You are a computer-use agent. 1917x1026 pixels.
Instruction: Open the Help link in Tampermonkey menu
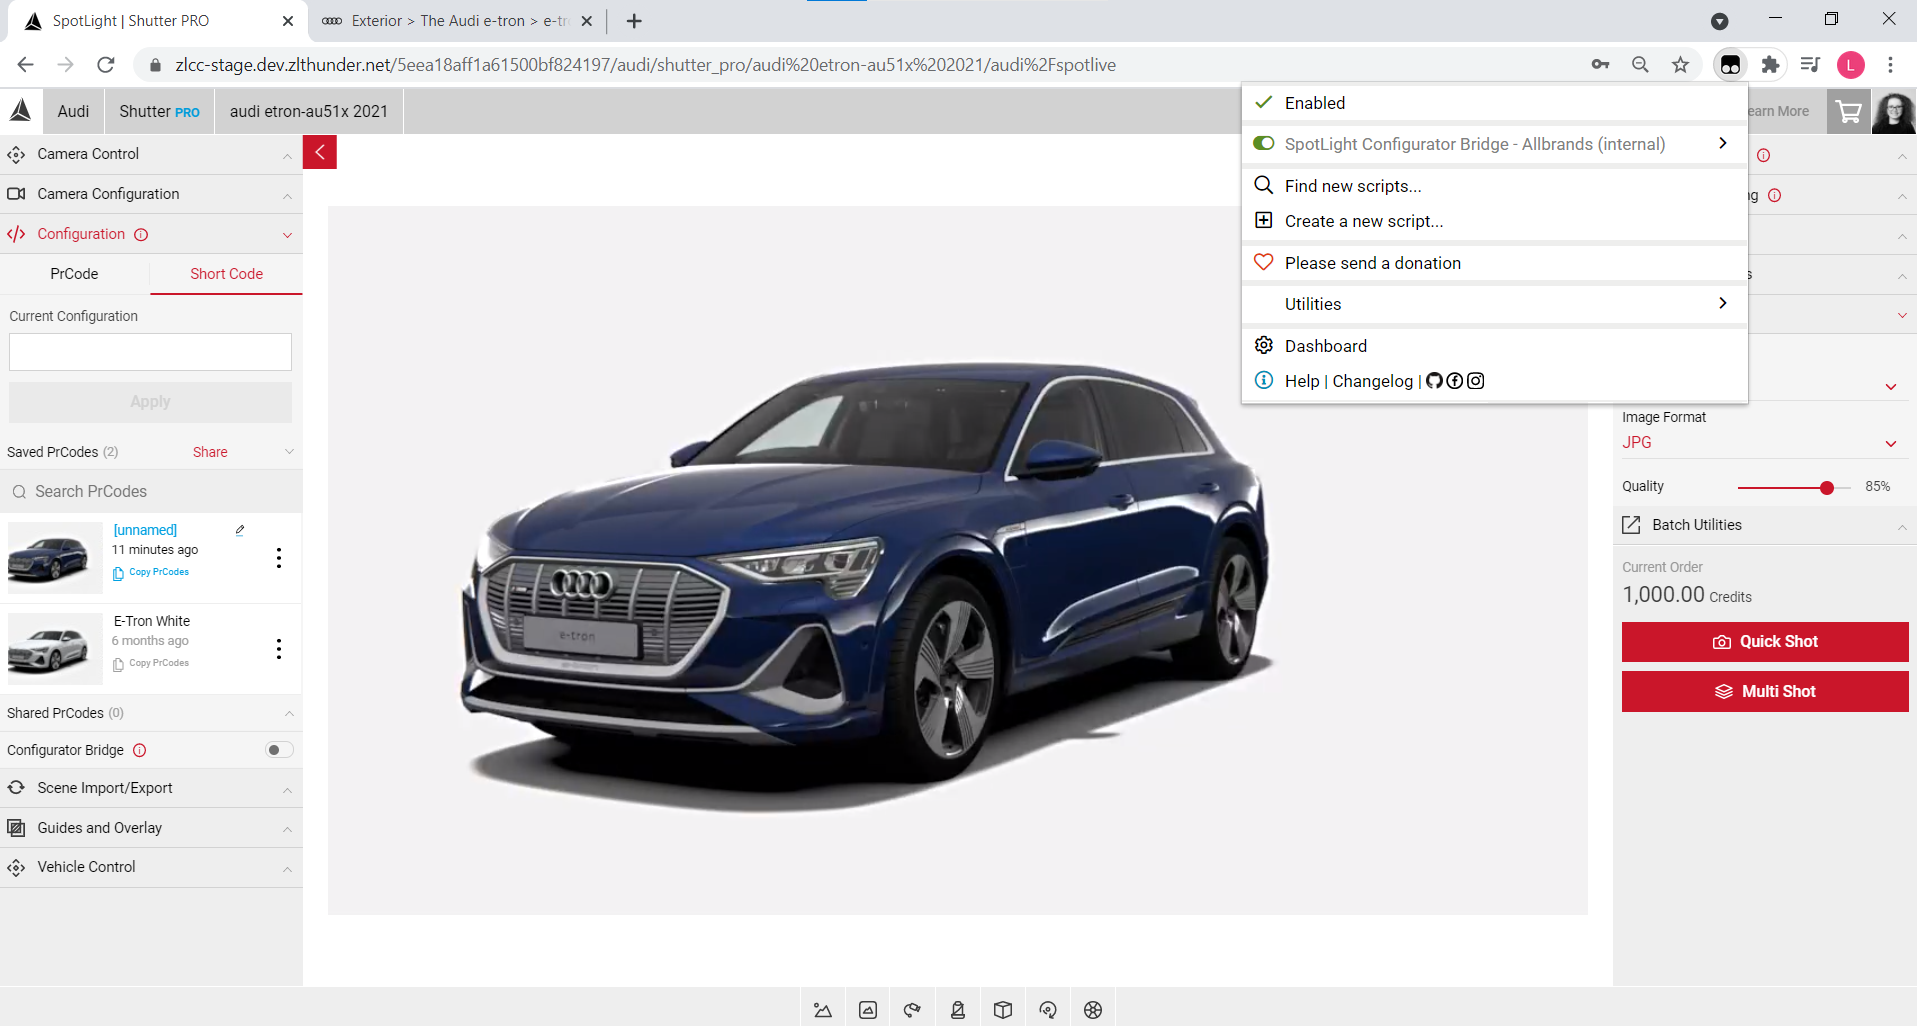[1302, 381]
